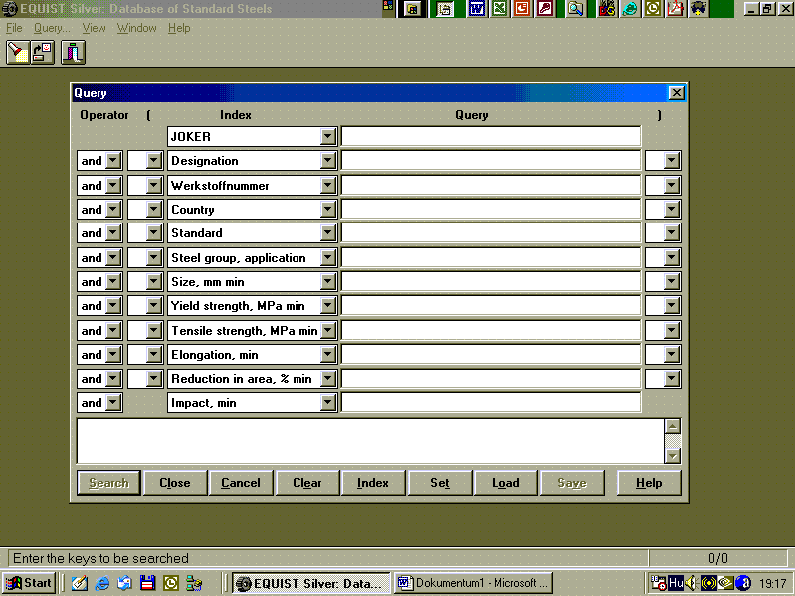795x596 pixels.
Task: Click the Save button
Action: [x=572, y=483]
